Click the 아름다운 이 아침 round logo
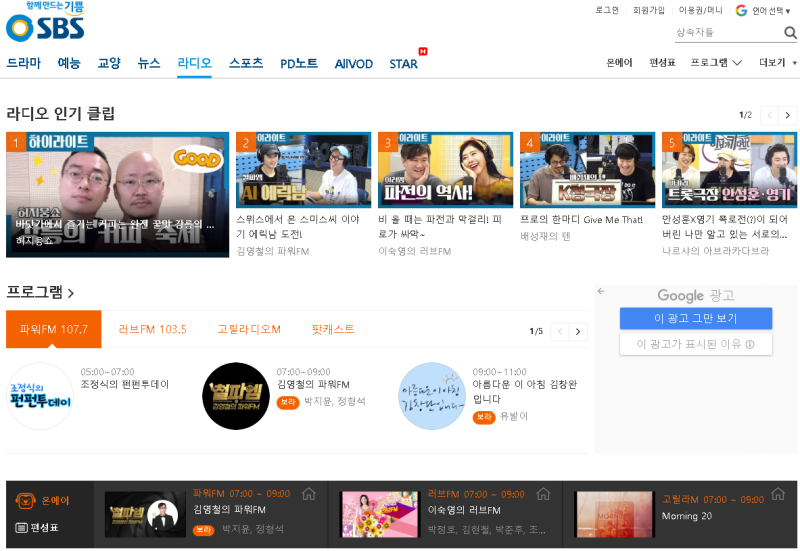The height and width of the screenshot is (551, 800). coord(432,396)
